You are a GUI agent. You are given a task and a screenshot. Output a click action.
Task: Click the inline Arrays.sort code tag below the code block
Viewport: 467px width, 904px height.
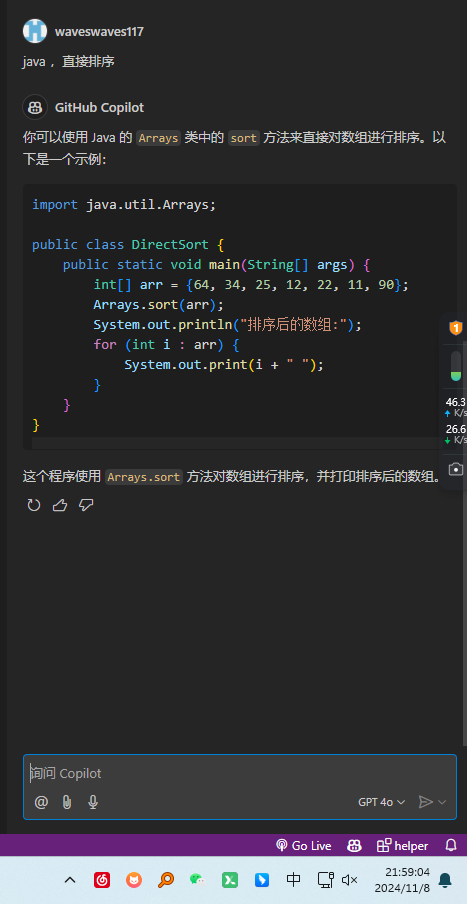point(144,477)
